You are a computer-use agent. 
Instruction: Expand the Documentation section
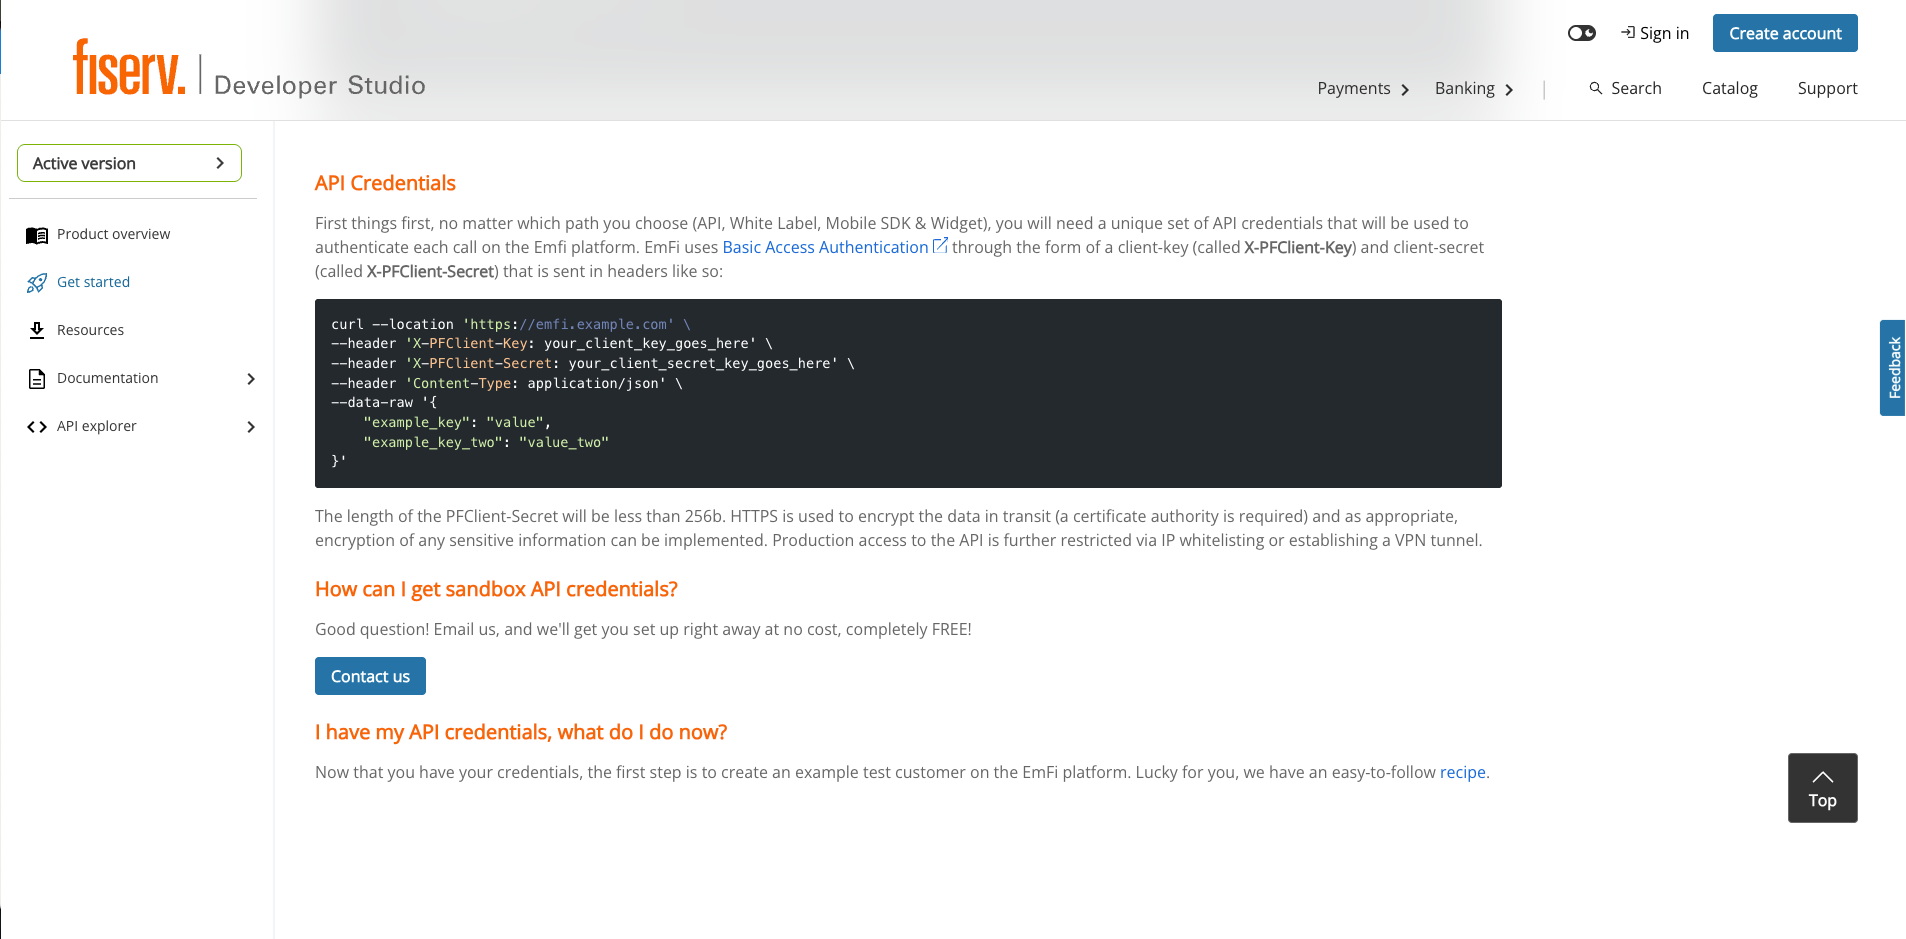coord(250,378)
